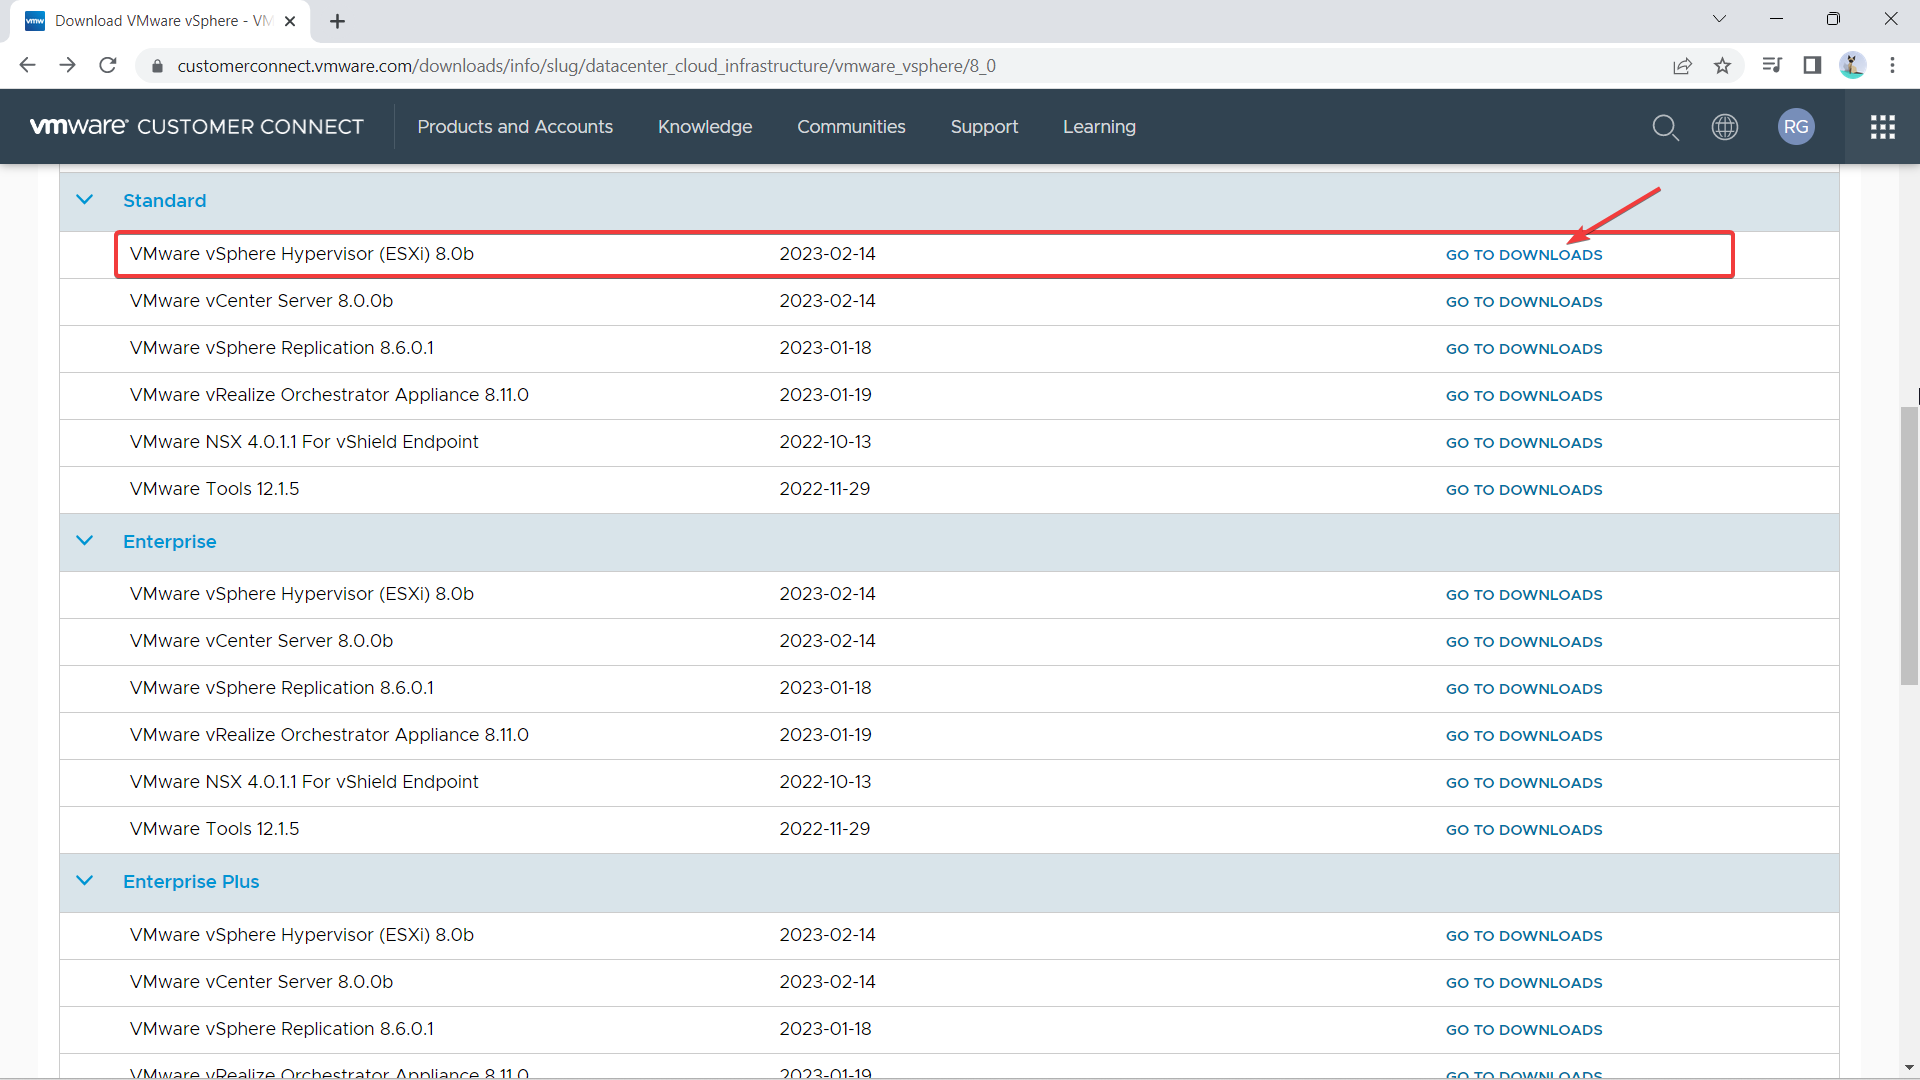Go to downloads for Standard vSphere Replication 8.6.0.1
This screenshot has width=1920, height=1080.
tap(1523, 349)
